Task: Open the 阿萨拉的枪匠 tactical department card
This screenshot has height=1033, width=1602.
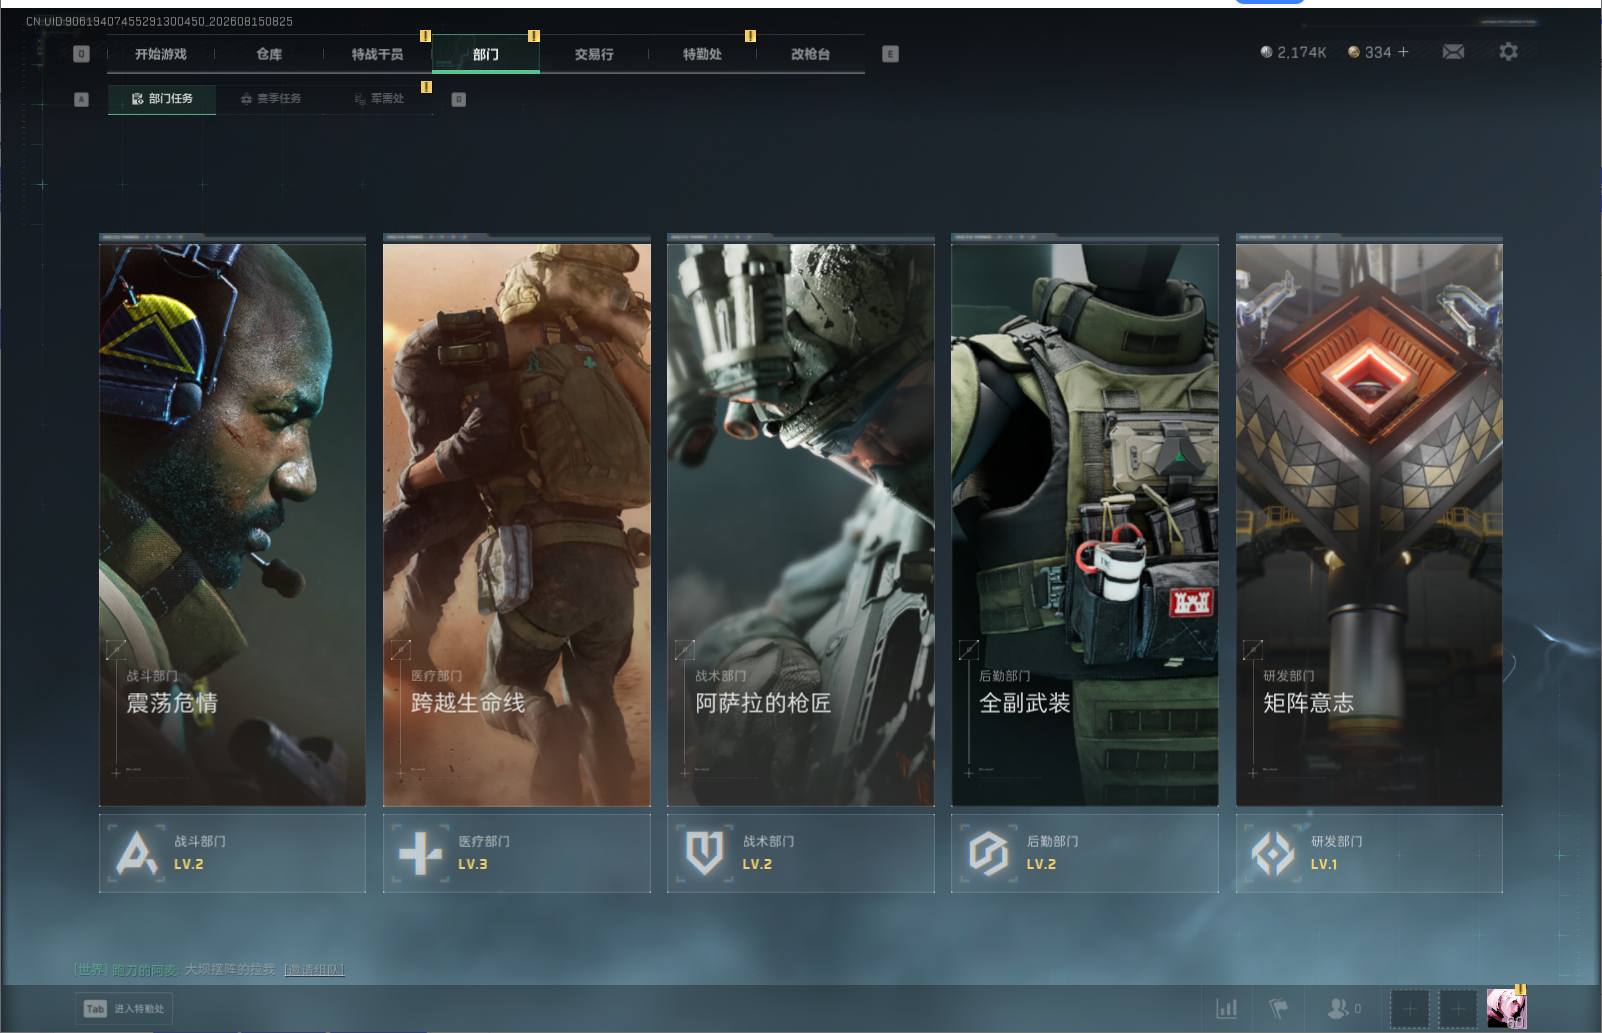Action: coord(800,523)
